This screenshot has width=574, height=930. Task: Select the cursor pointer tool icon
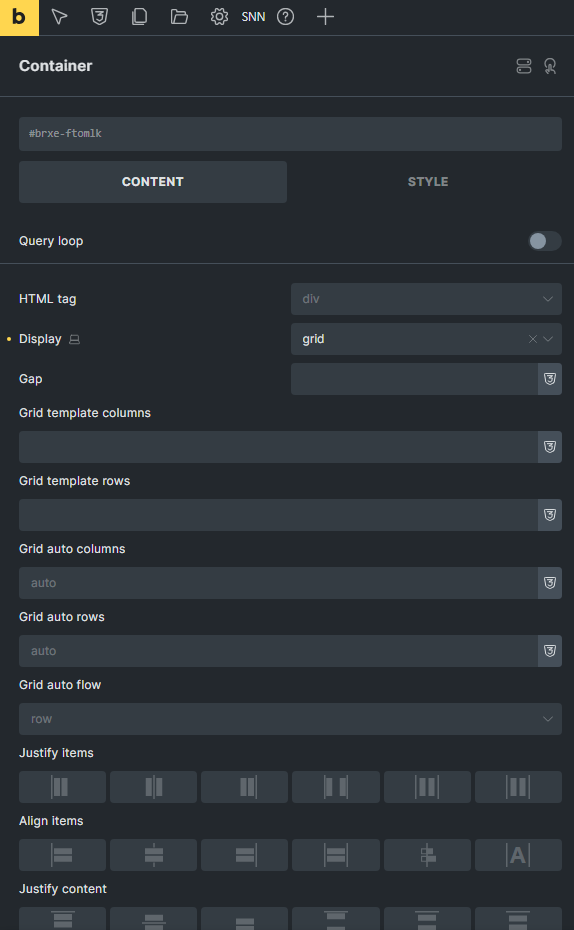click(x=59, y=17)
